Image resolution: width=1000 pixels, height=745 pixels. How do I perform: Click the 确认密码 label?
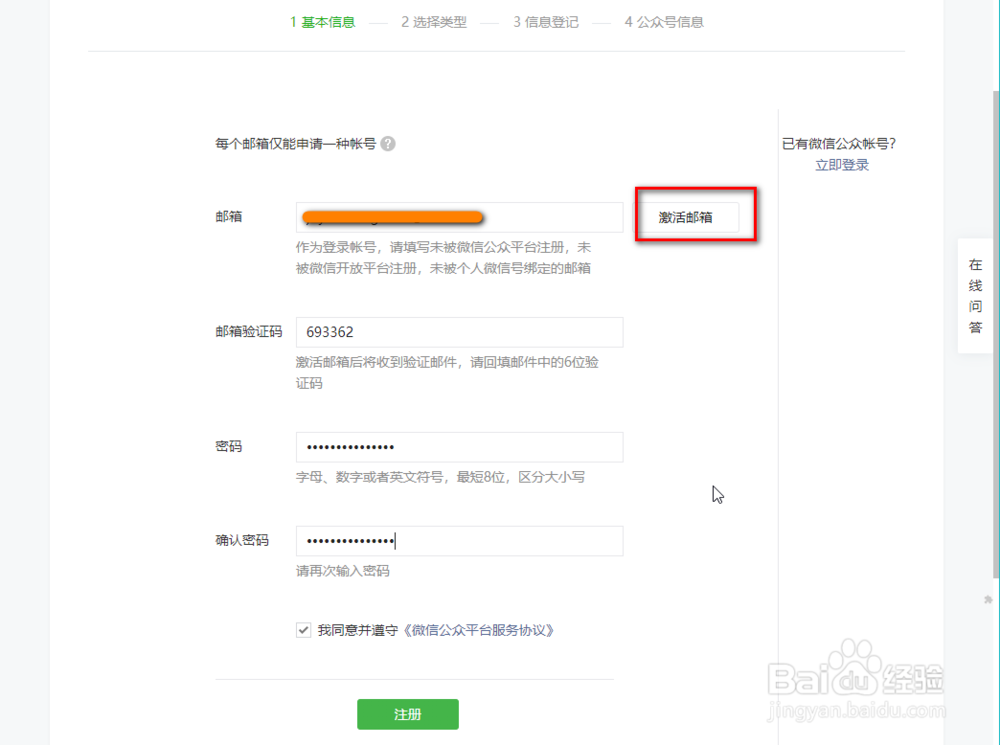242,540
